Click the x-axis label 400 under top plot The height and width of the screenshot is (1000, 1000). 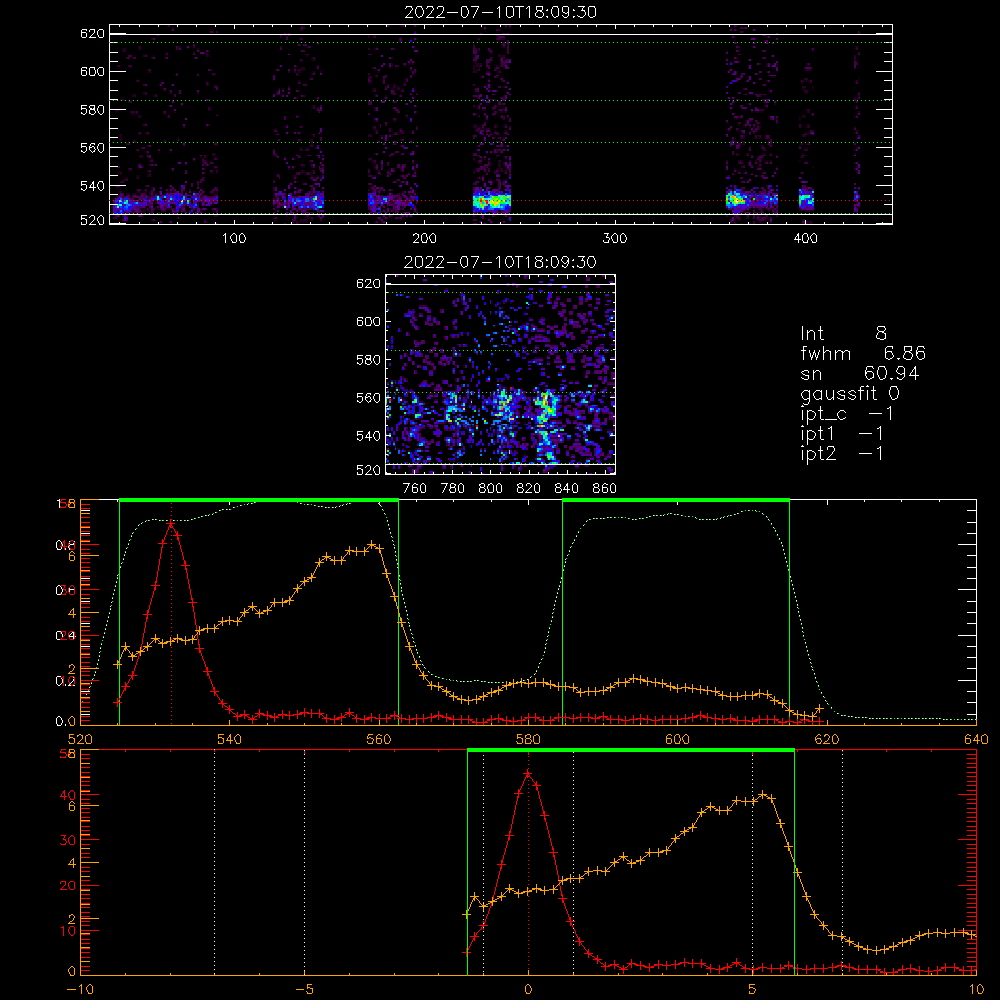(x=805, y=239)
